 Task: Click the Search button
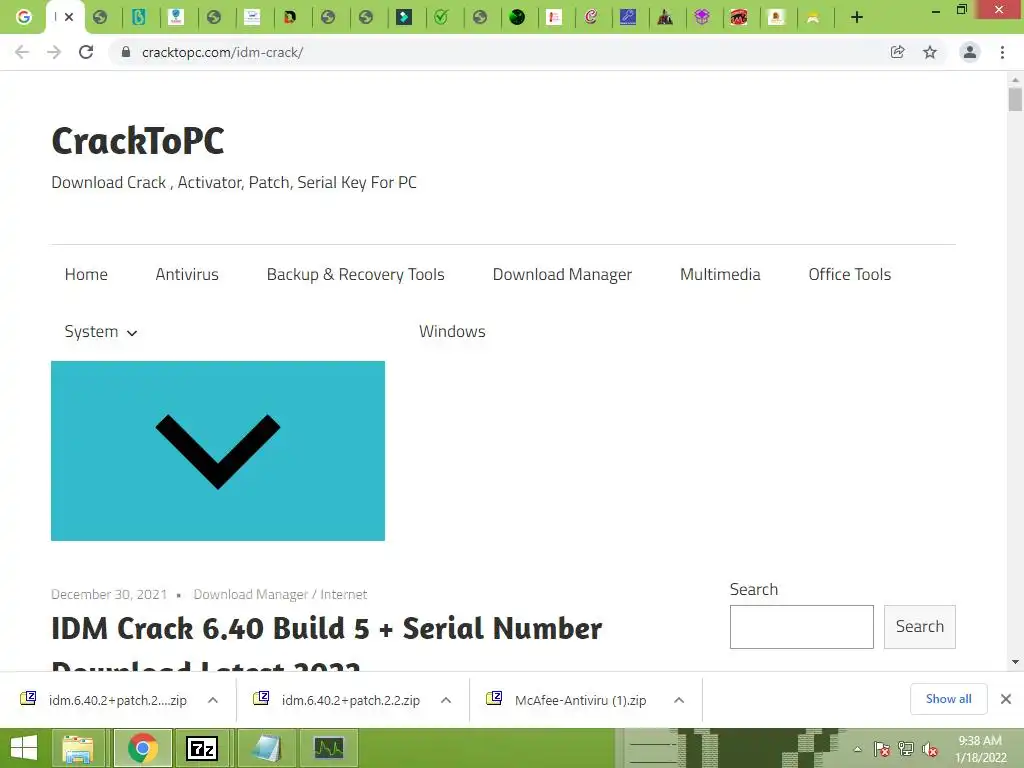click(920, 627)
